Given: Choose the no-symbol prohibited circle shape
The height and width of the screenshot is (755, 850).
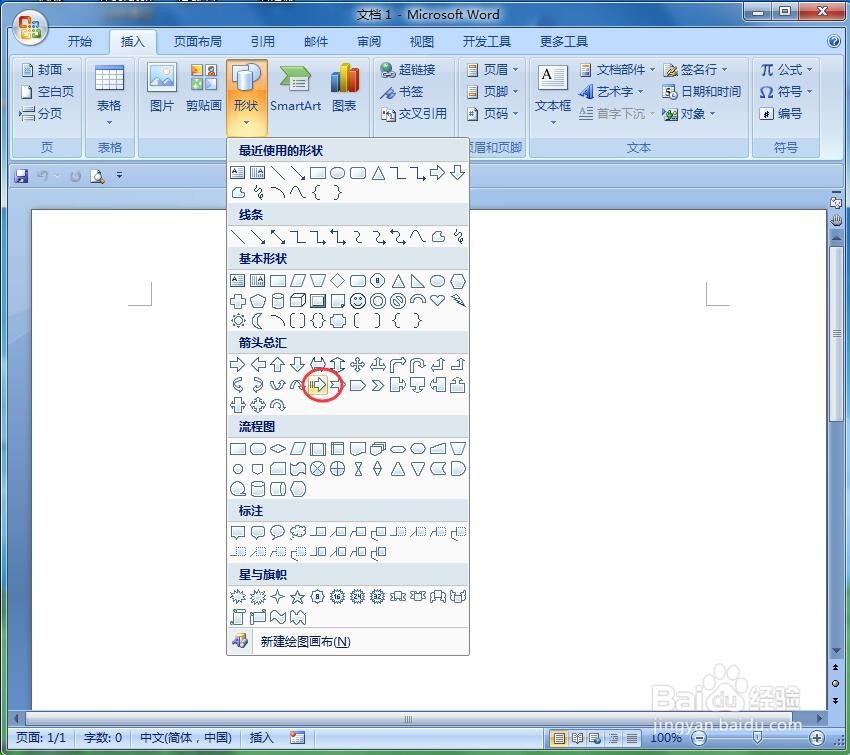Looking at the screenshot, I should 397,301.
